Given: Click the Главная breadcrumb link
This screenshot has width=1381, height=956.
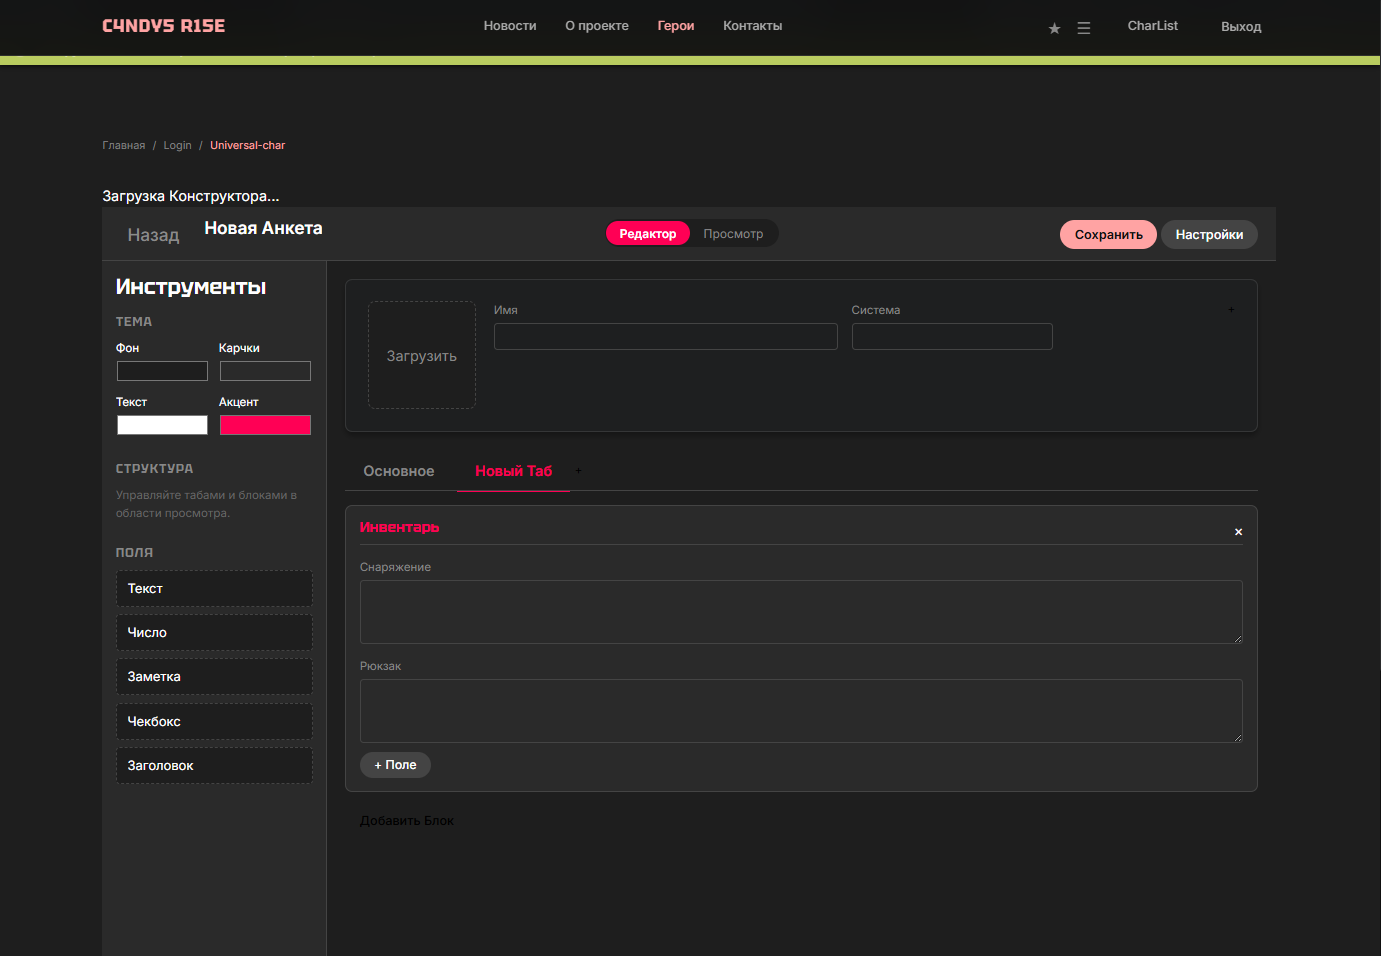Looking at the screenshot, I should click(124, 146).
